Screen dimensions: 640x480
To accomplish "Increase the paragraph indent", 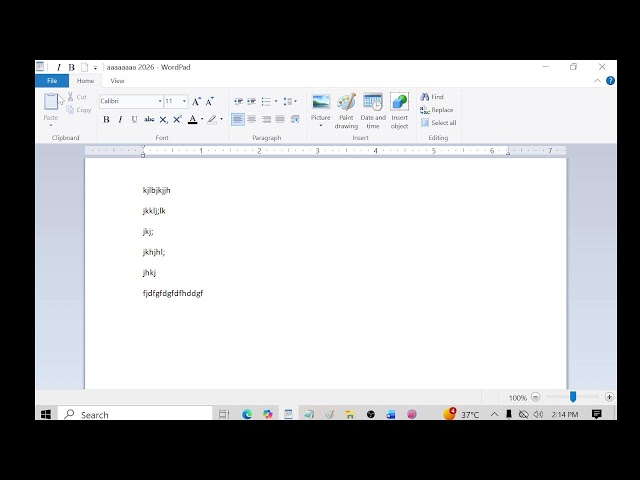I will click(x=251, y=101).
